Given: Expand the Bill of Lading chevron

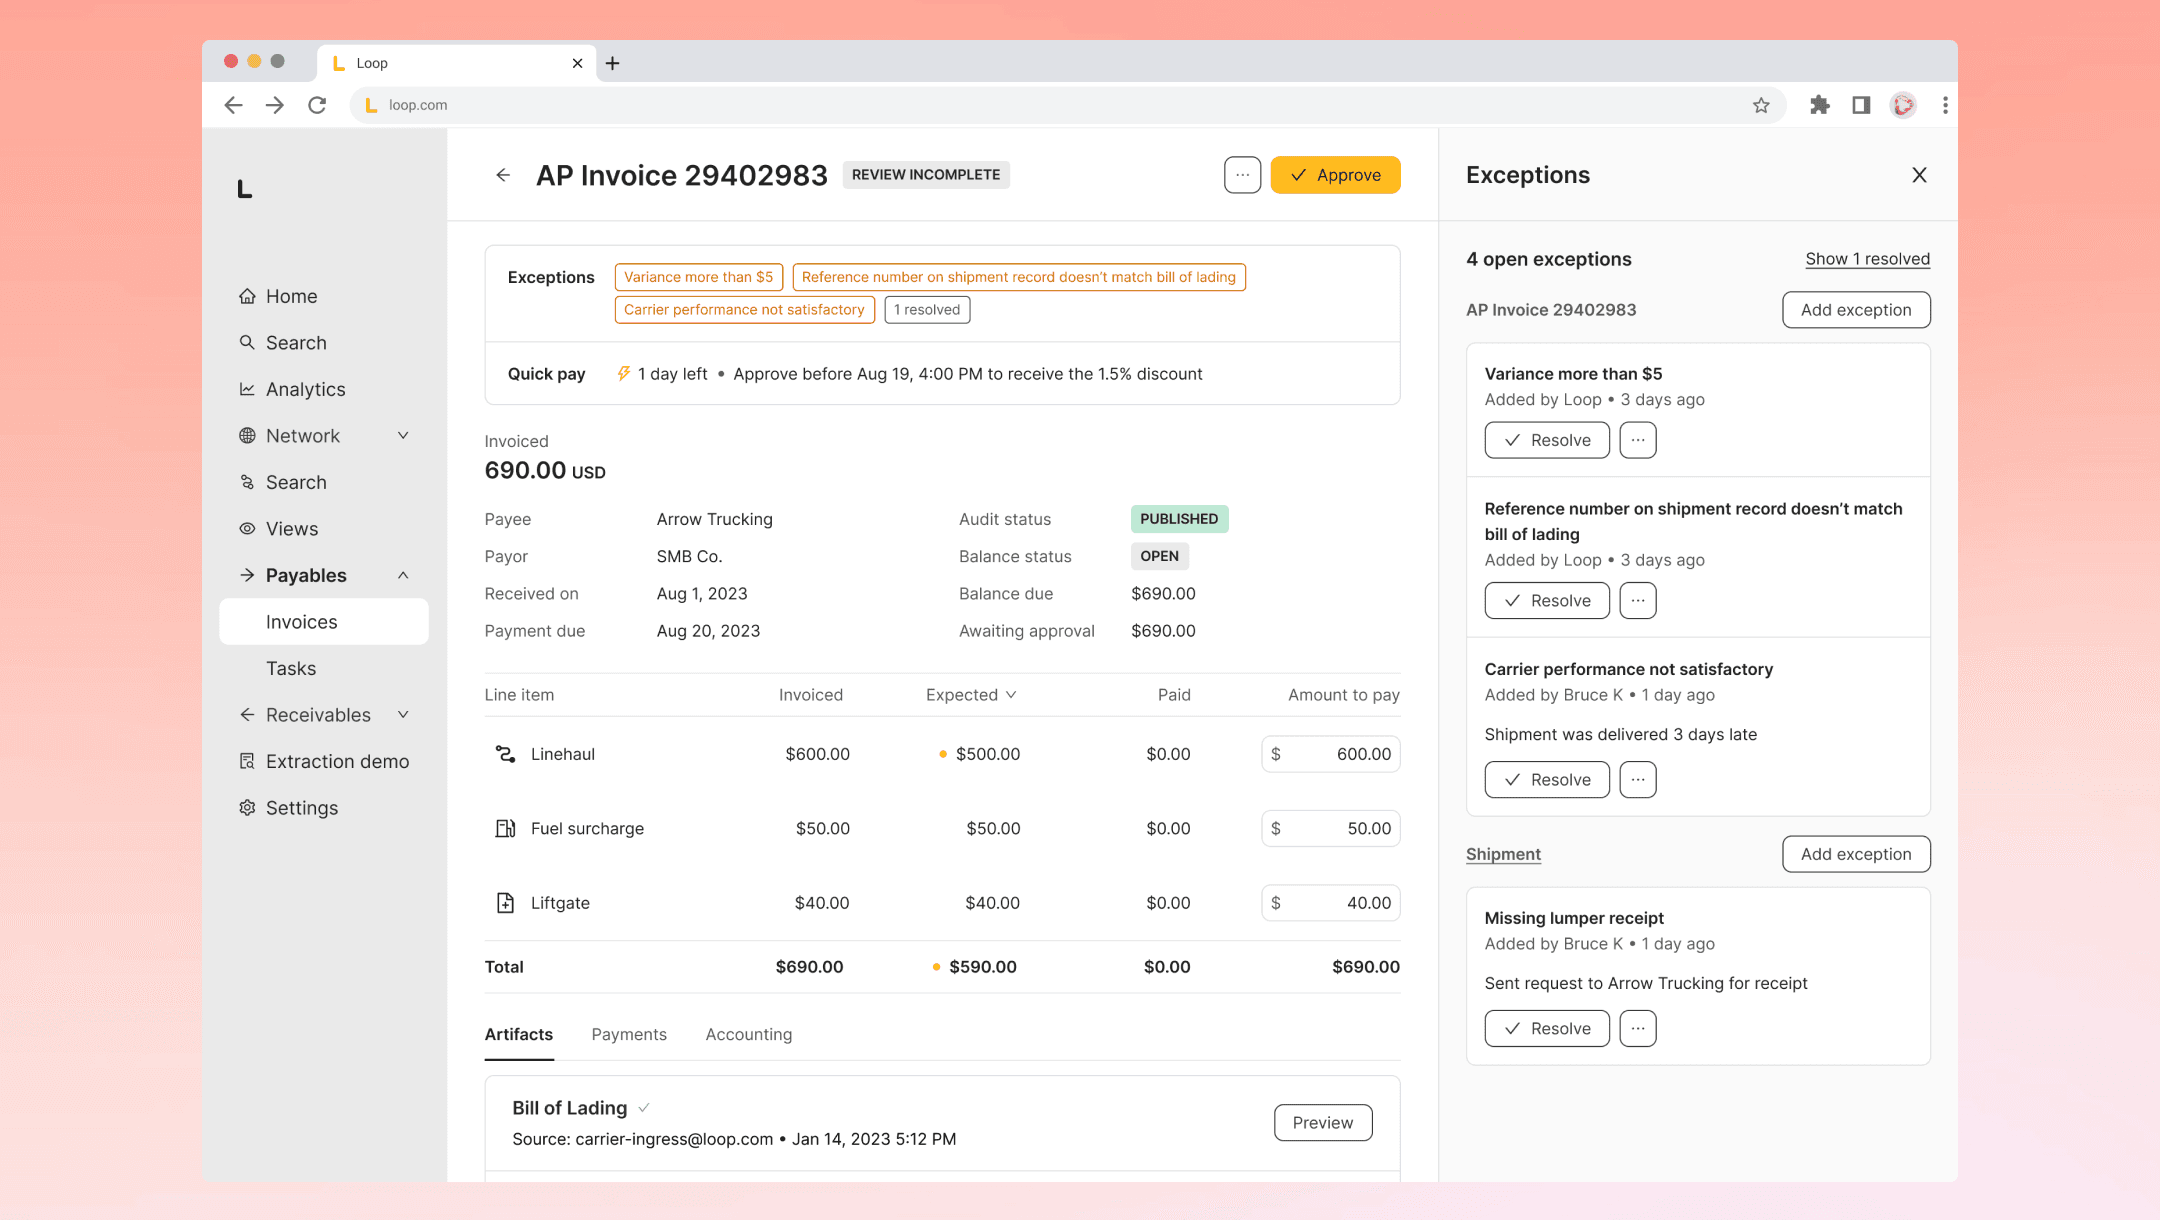Looking at the screenshot, I should pyautogui.click(x=644, y=1108).
